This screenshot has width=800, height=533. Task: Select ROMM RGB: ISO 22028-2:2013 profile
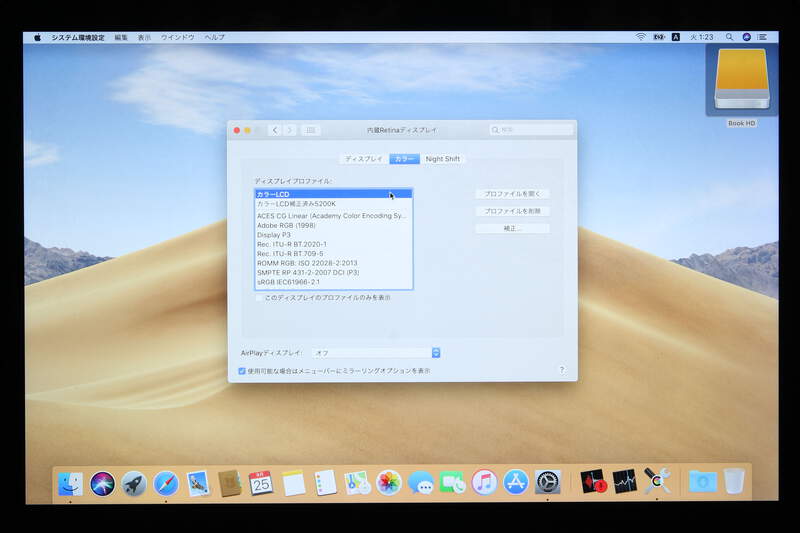pos(334,263)
